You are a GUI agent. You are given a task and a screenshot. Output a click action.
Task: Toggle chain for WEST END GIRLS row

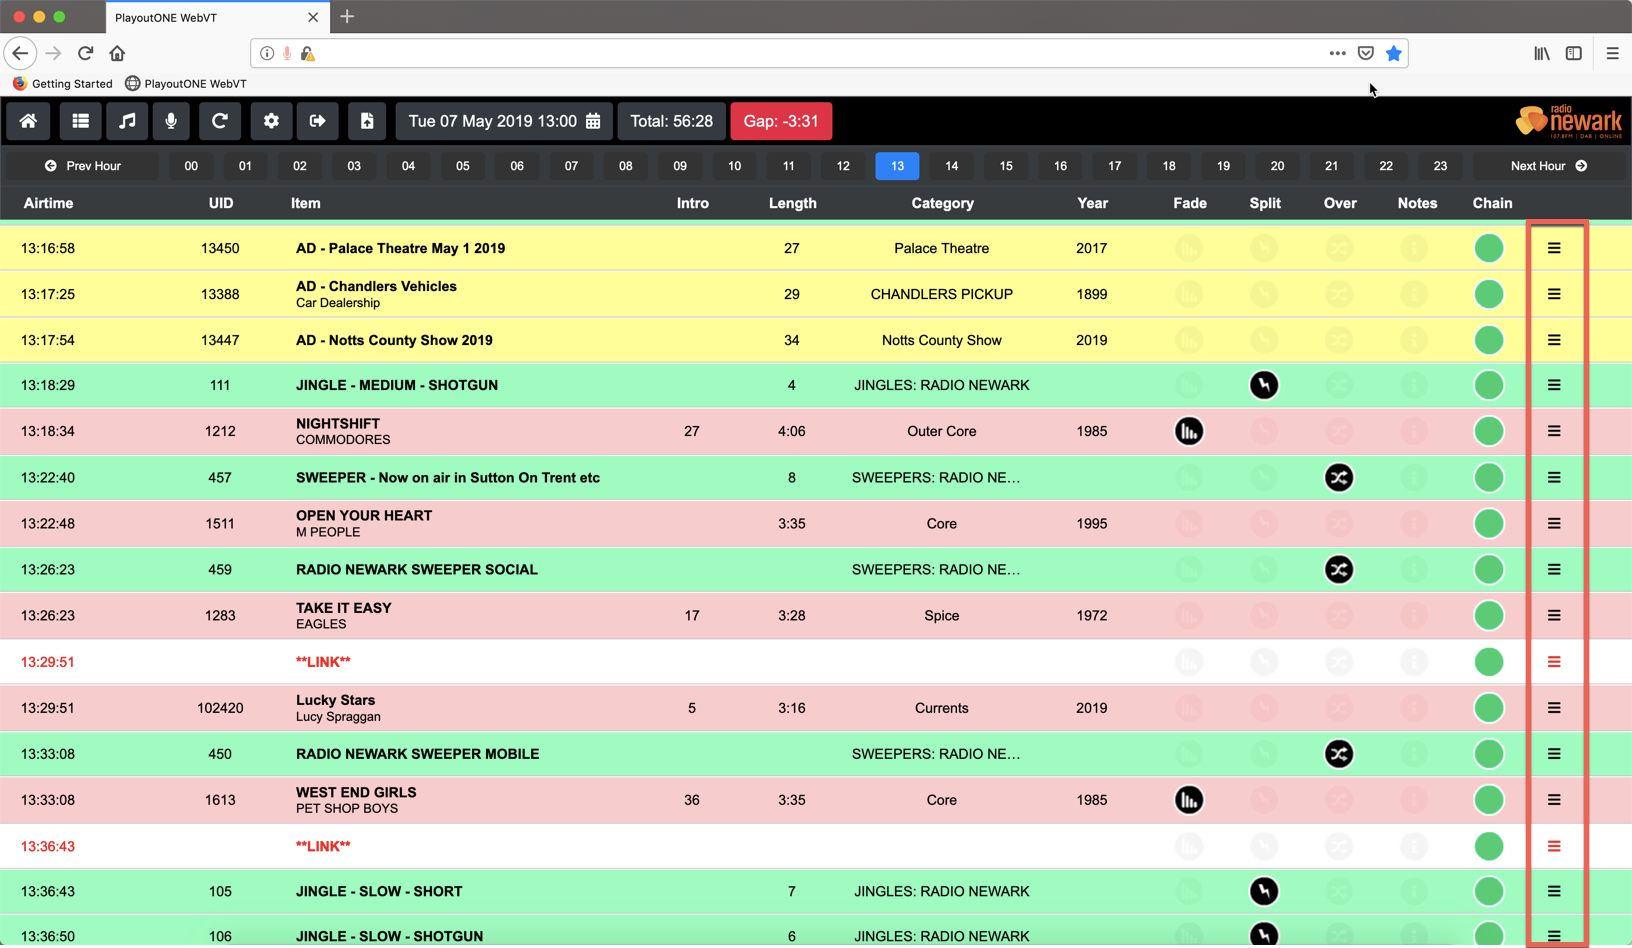[x=1489, y=800]
